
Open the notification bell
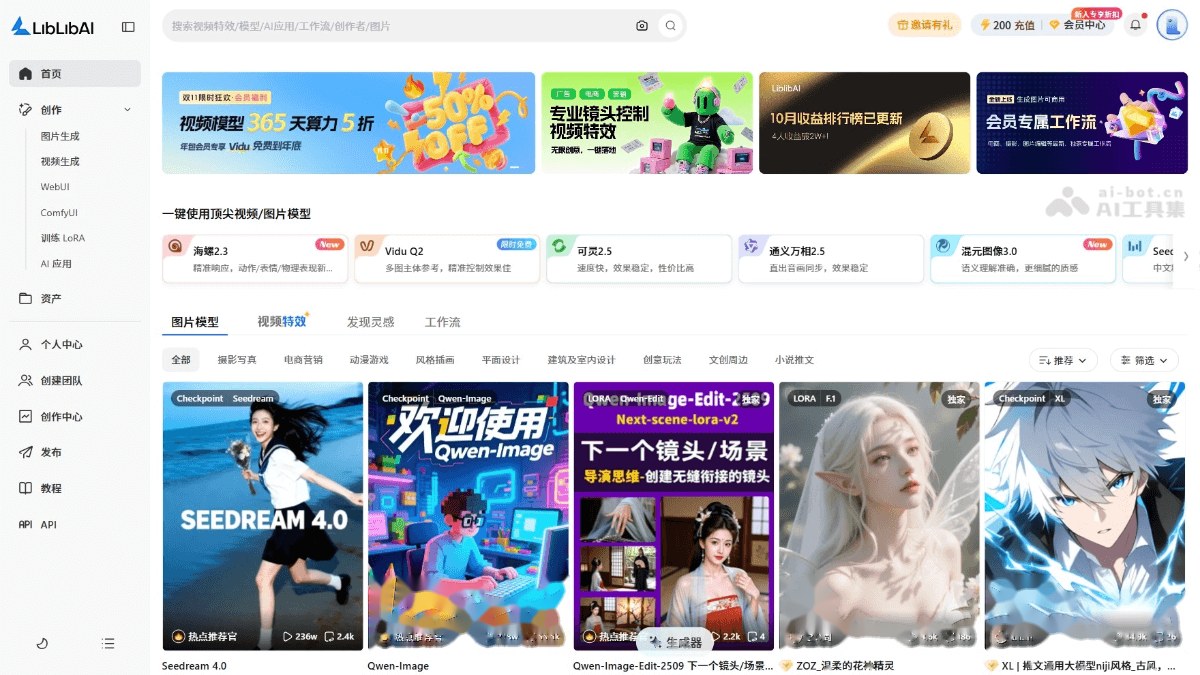1135,24
